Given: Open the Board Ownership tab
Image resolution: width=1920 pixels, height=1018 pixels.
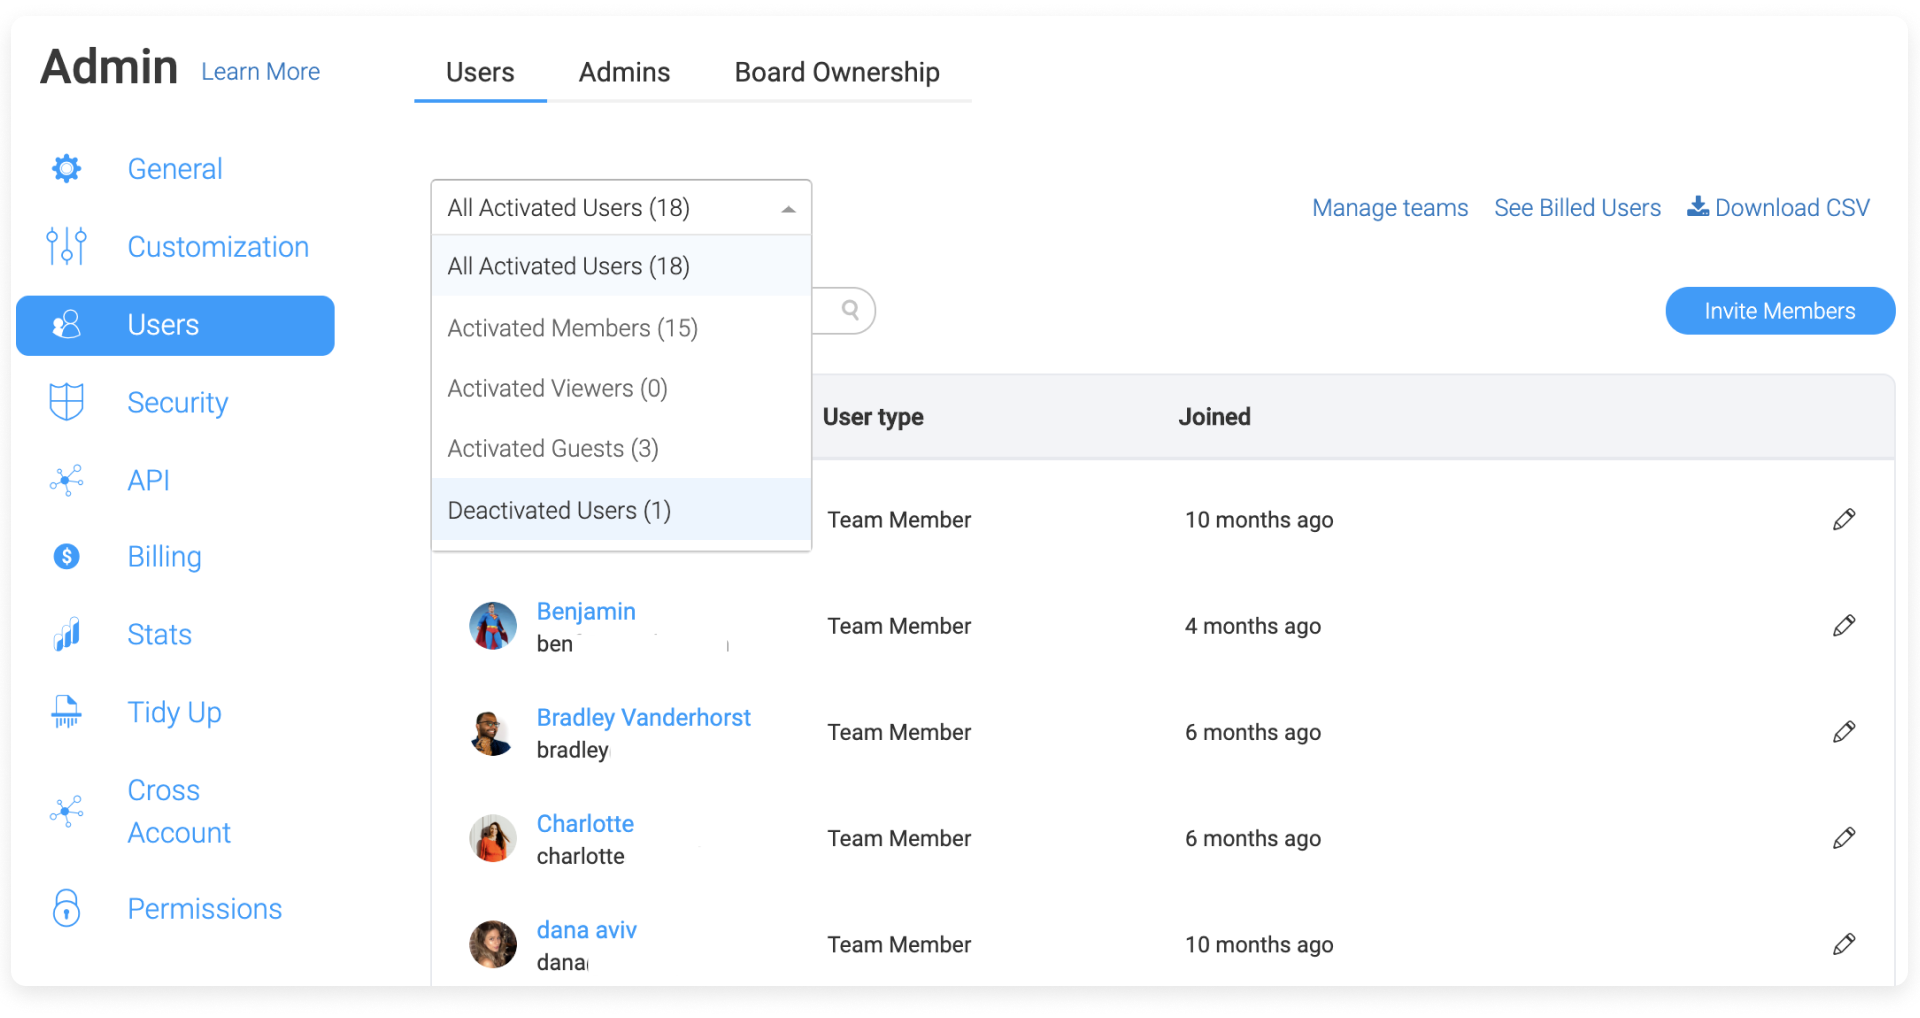Looking at the screenshot, I should click(836, 72).
